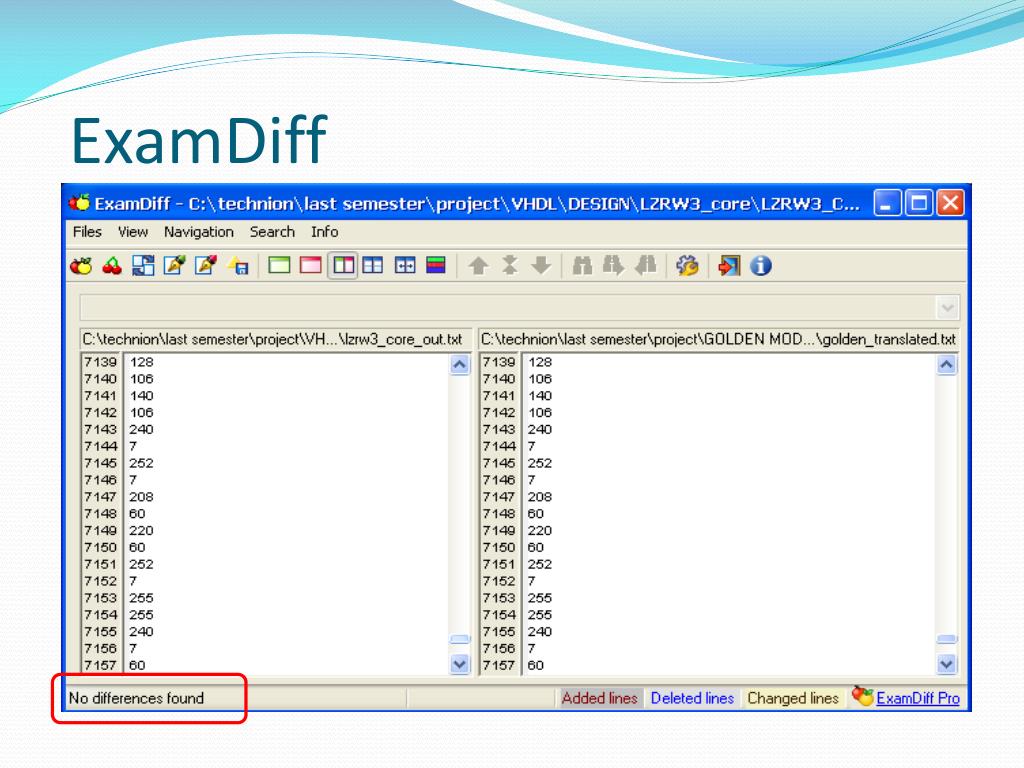The image size is (1024, 768).
Task: Open the Options gear icon
Action: (x=687, y=266)
